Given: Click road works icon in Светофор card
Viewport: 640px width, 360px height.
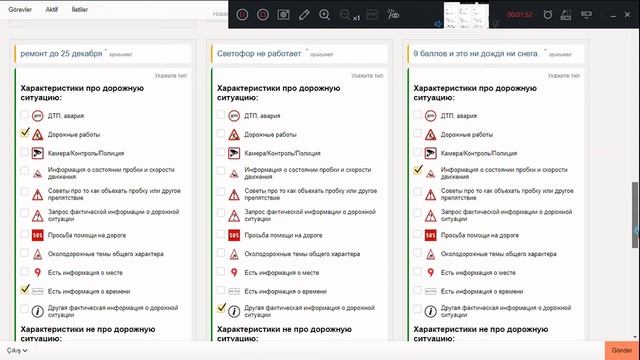Looking at the screenshot, I should coord(234,135).
